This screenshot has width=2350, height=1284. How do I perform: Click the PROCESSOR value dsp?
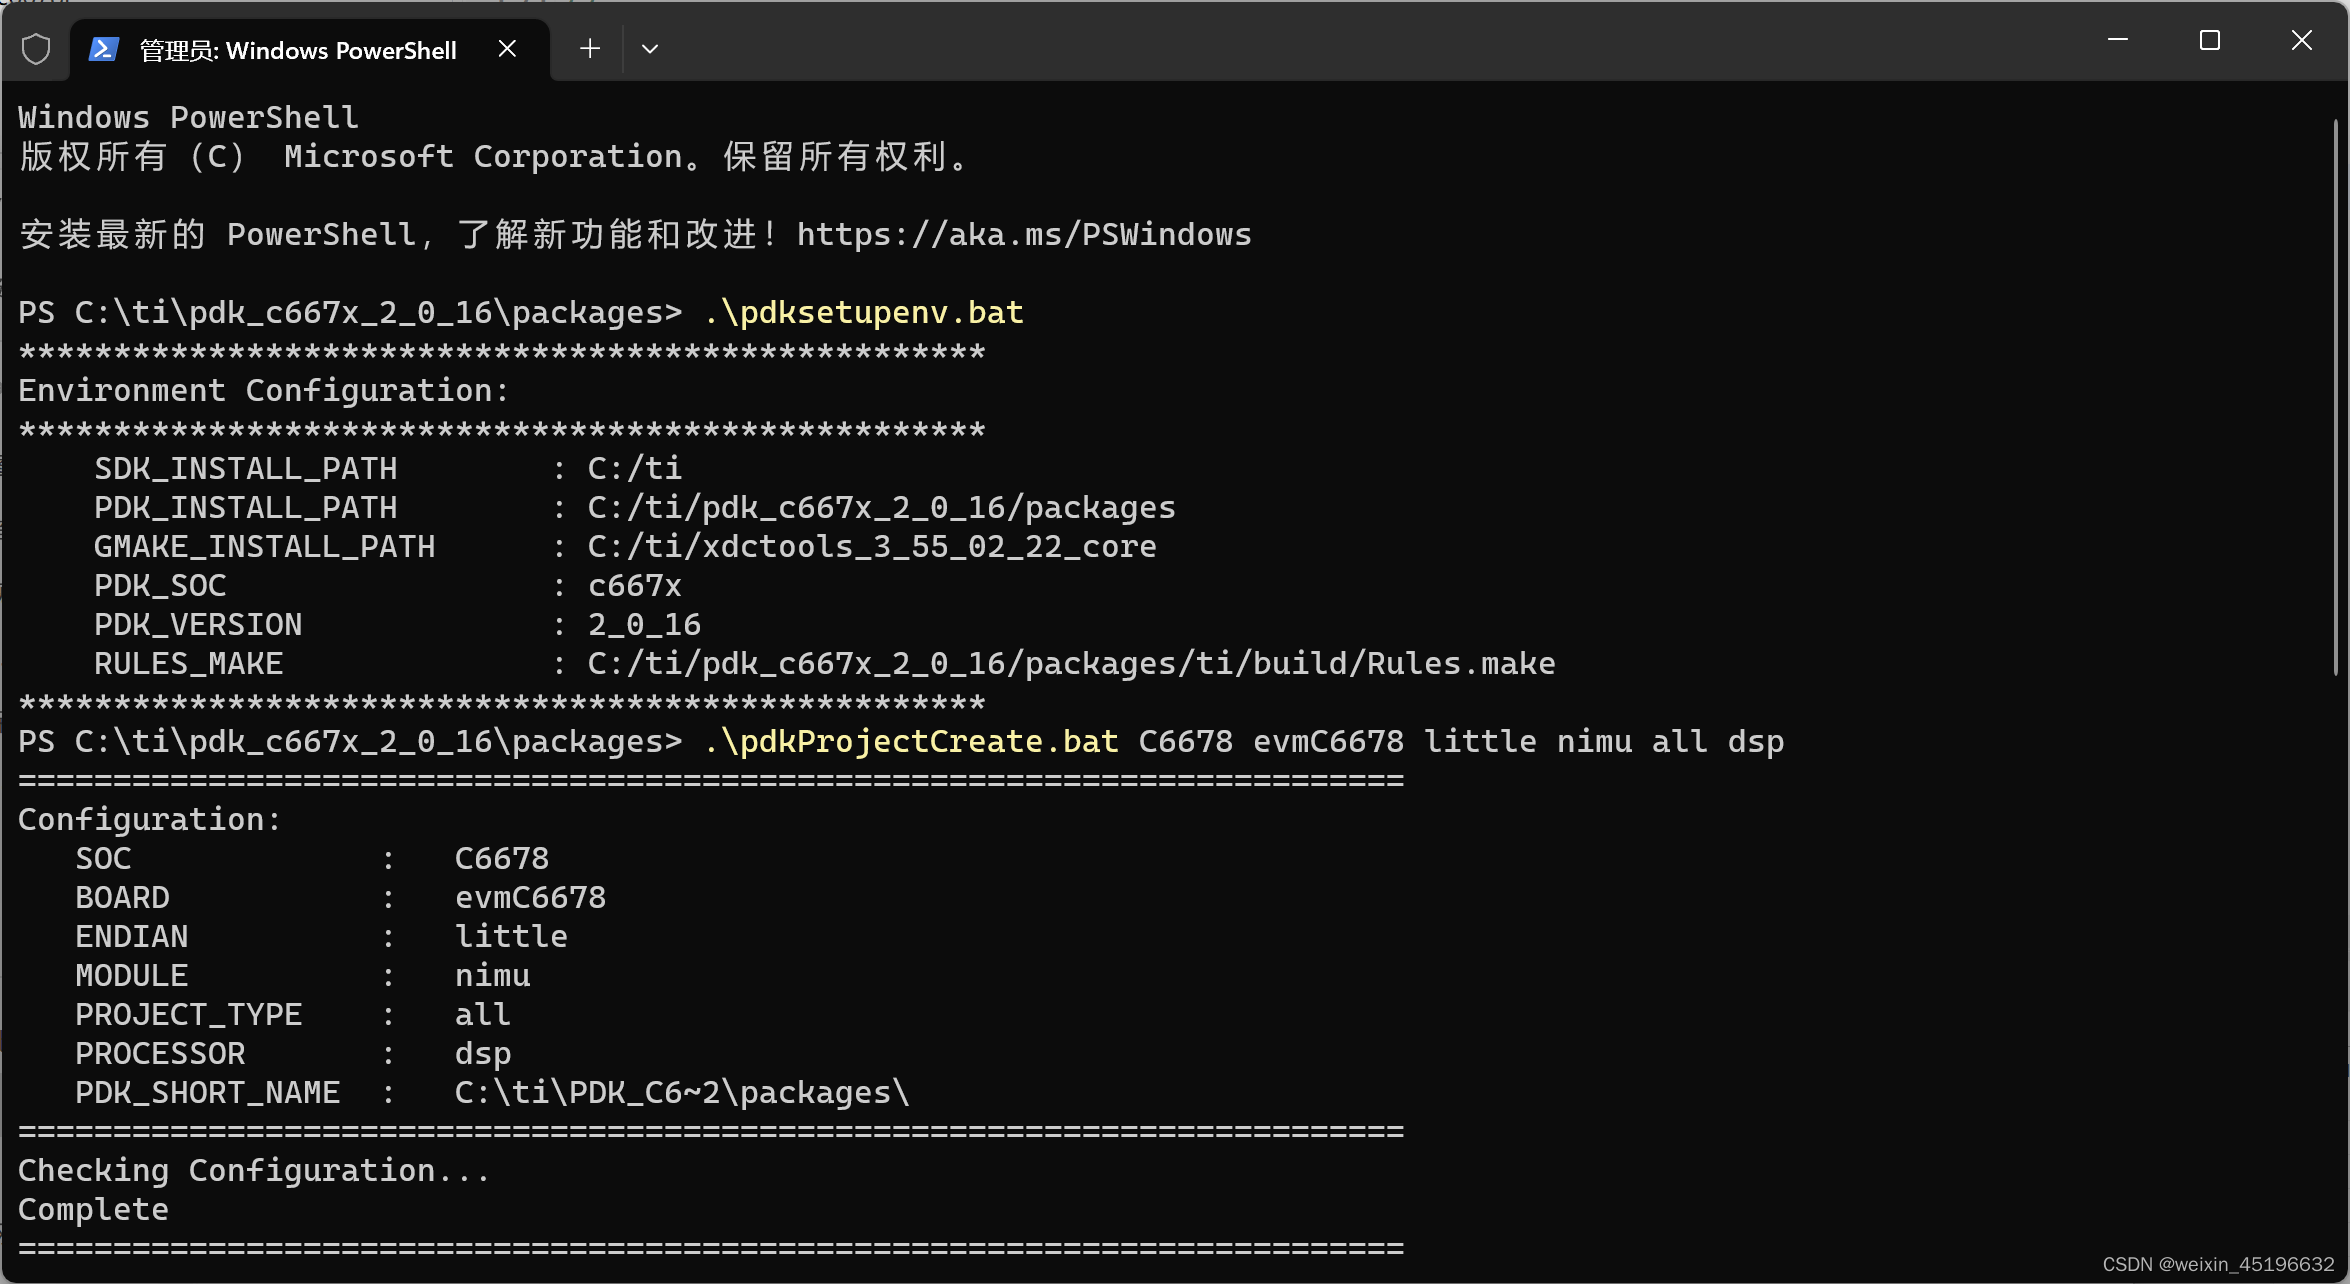[x=483, y=1054]
